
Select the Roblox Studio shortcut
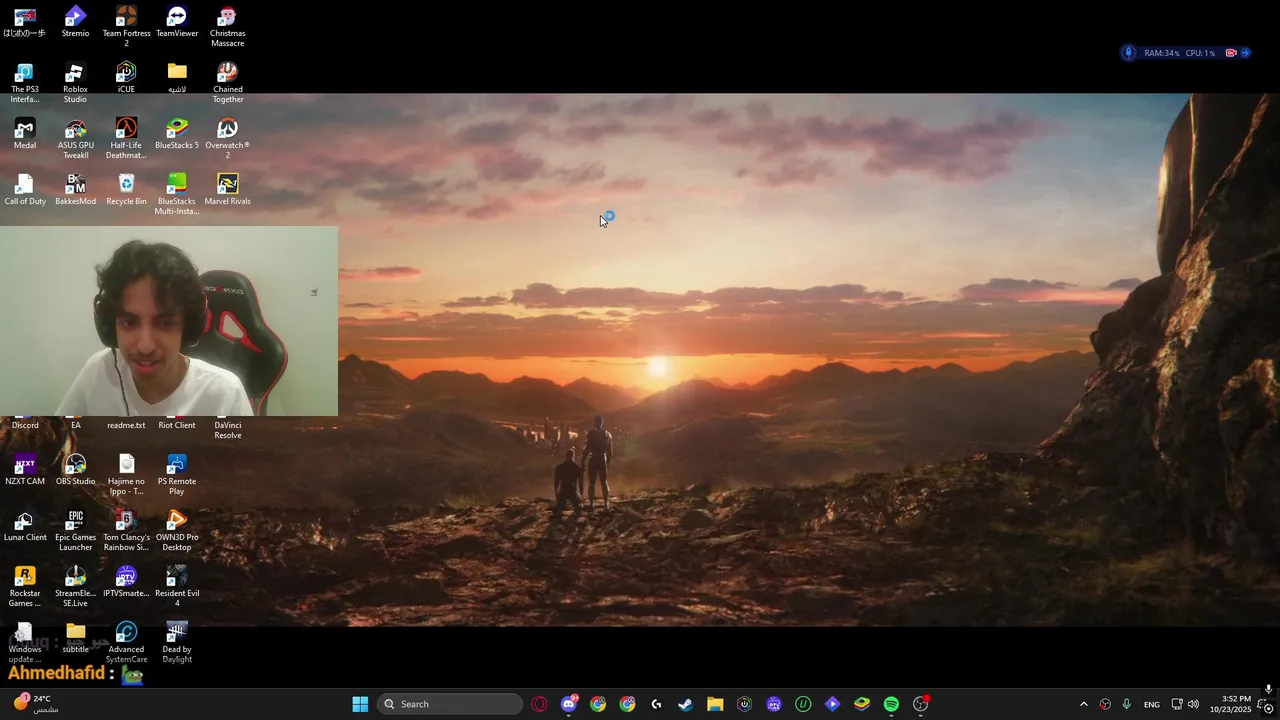point(75,82)
